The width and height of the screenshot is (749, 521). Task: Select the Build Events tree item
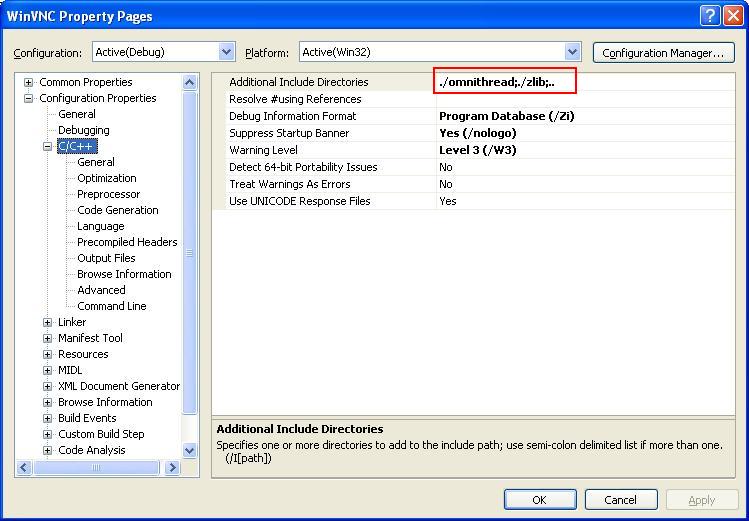click(x=87, y=418)
